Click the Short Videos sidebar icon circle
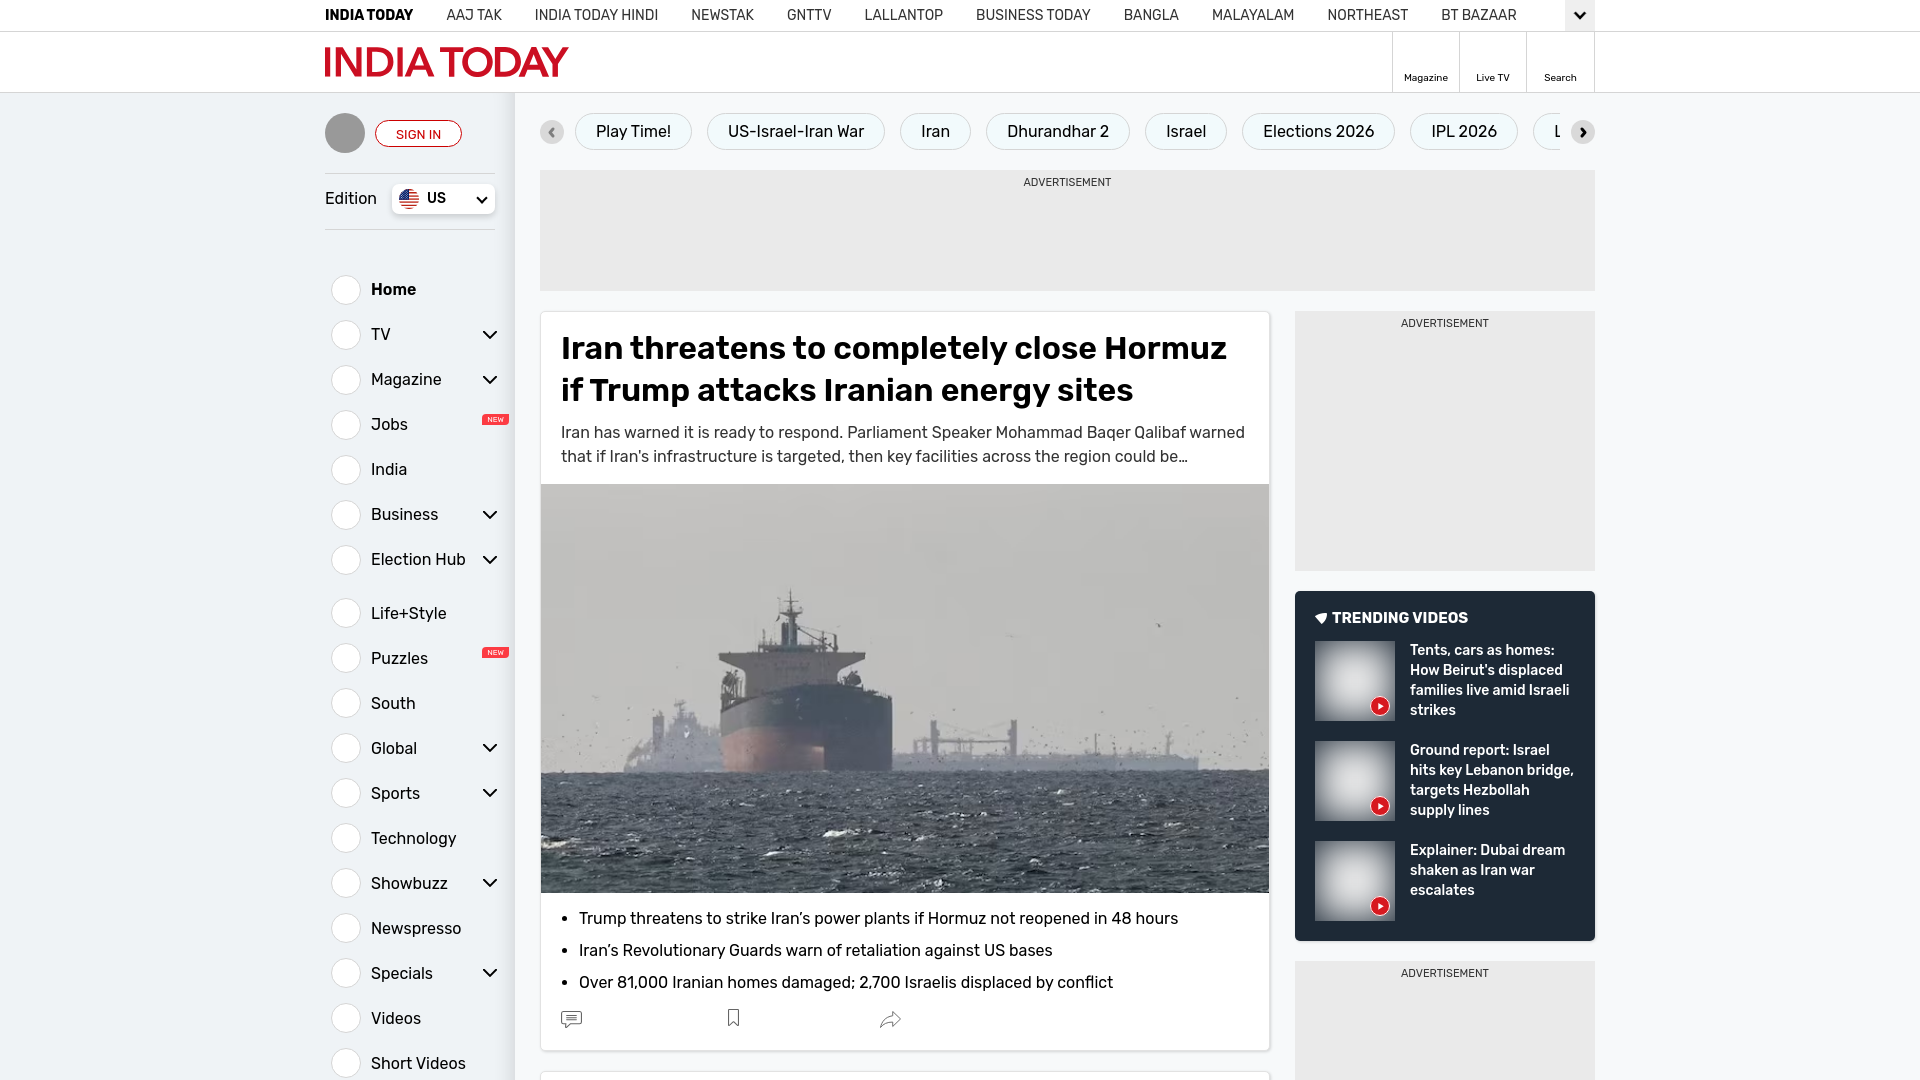Viewport: 1920px width, 1080px height. coord(346,1063)
